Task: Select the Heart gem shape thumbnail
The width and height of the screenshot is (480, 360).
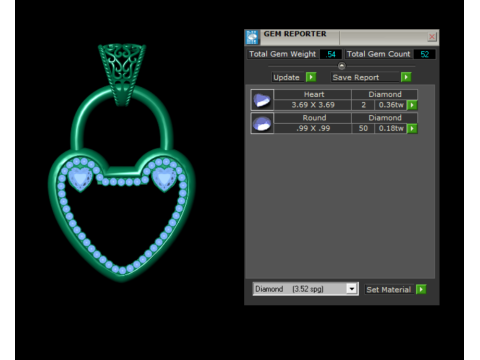Action: click(x=262, y=100)
